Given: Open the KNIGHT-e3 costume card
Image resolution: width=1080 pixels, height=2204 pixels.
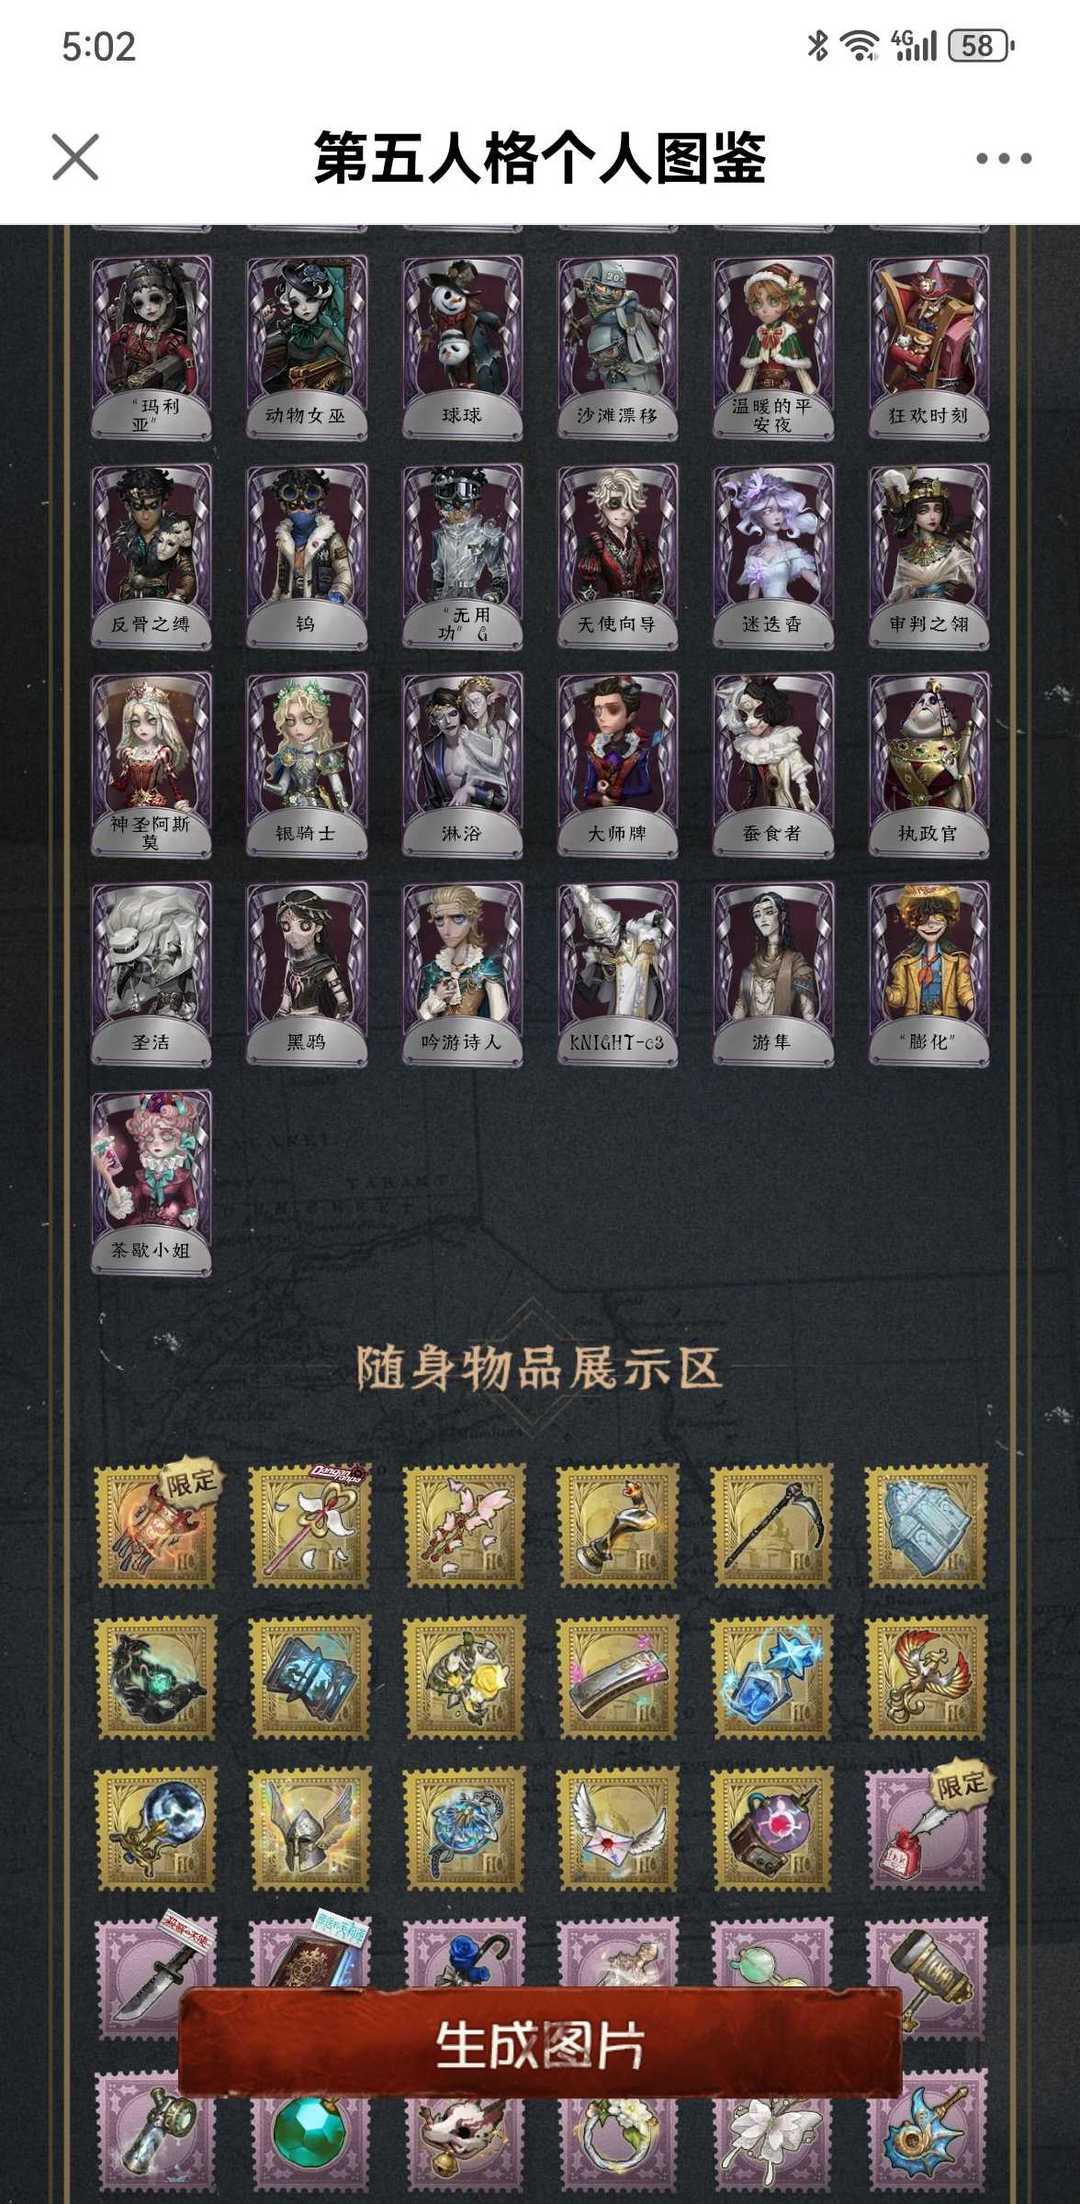Looking at the screenshot, I should coord(618,974).
